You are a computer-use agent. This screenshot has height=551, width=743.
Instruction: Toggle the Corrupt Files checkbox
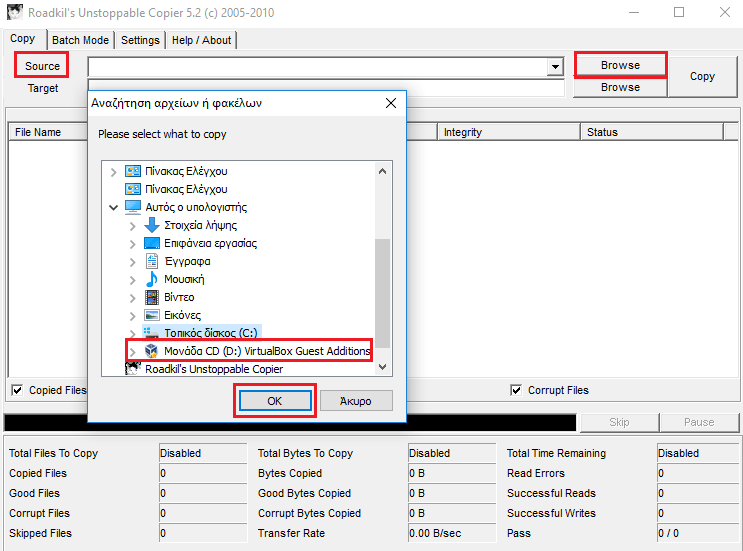pos(516,390)
